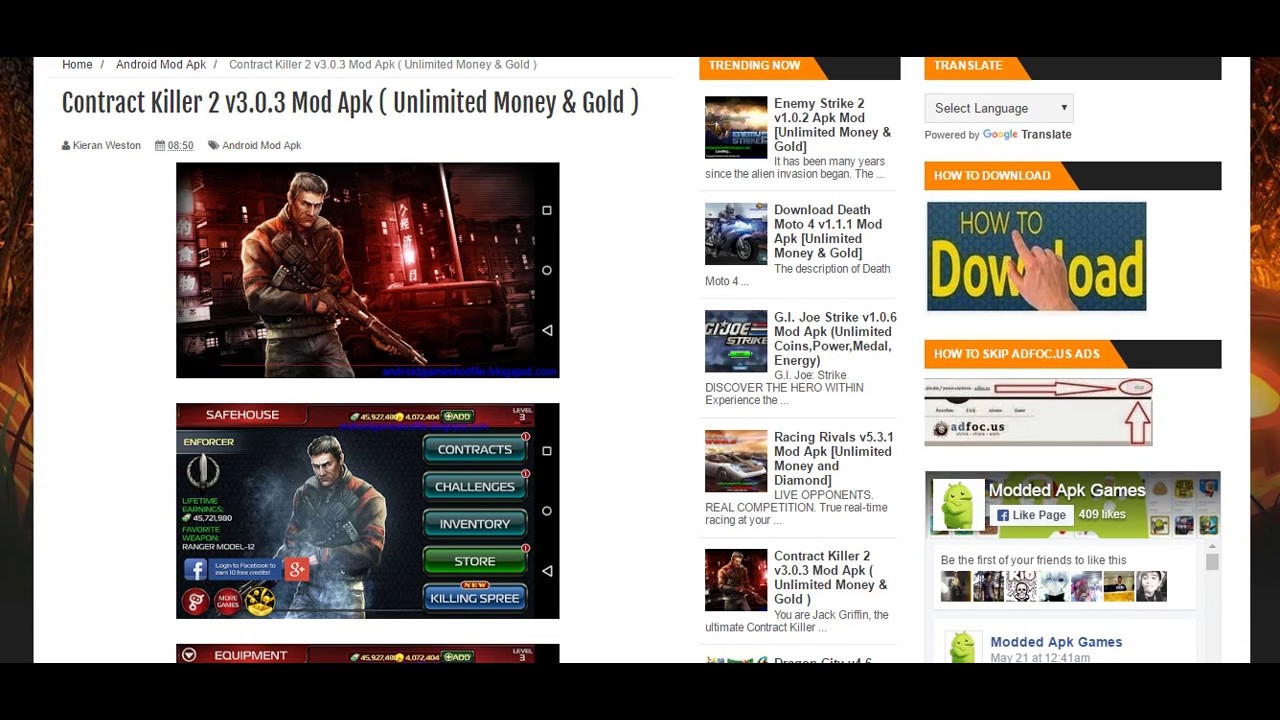Image resolution: width=1280 pixels, height=720 pixels.
Task: Open the Select Language dropdown
Action: [x=999, y=108]
